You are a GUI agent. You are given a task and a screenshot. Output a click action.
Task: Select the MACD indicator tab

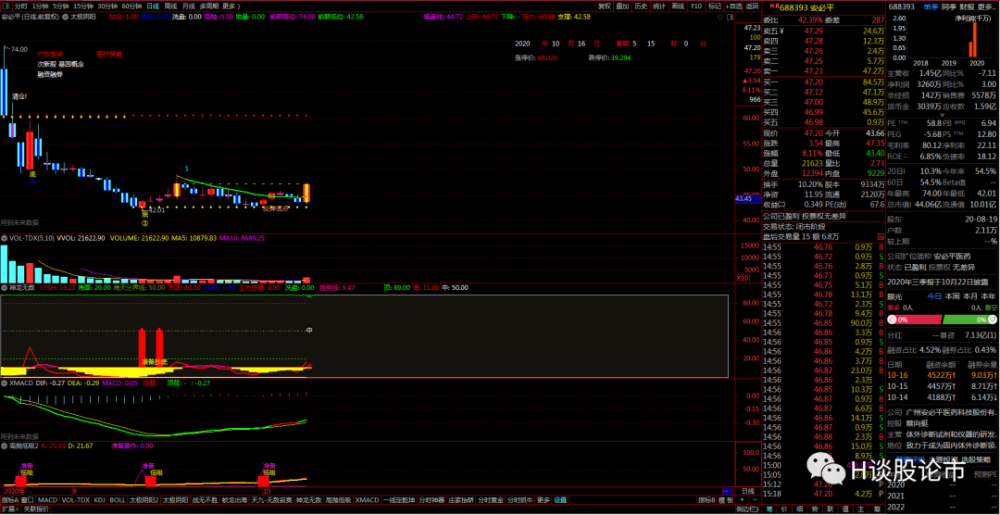coord(47,500)
